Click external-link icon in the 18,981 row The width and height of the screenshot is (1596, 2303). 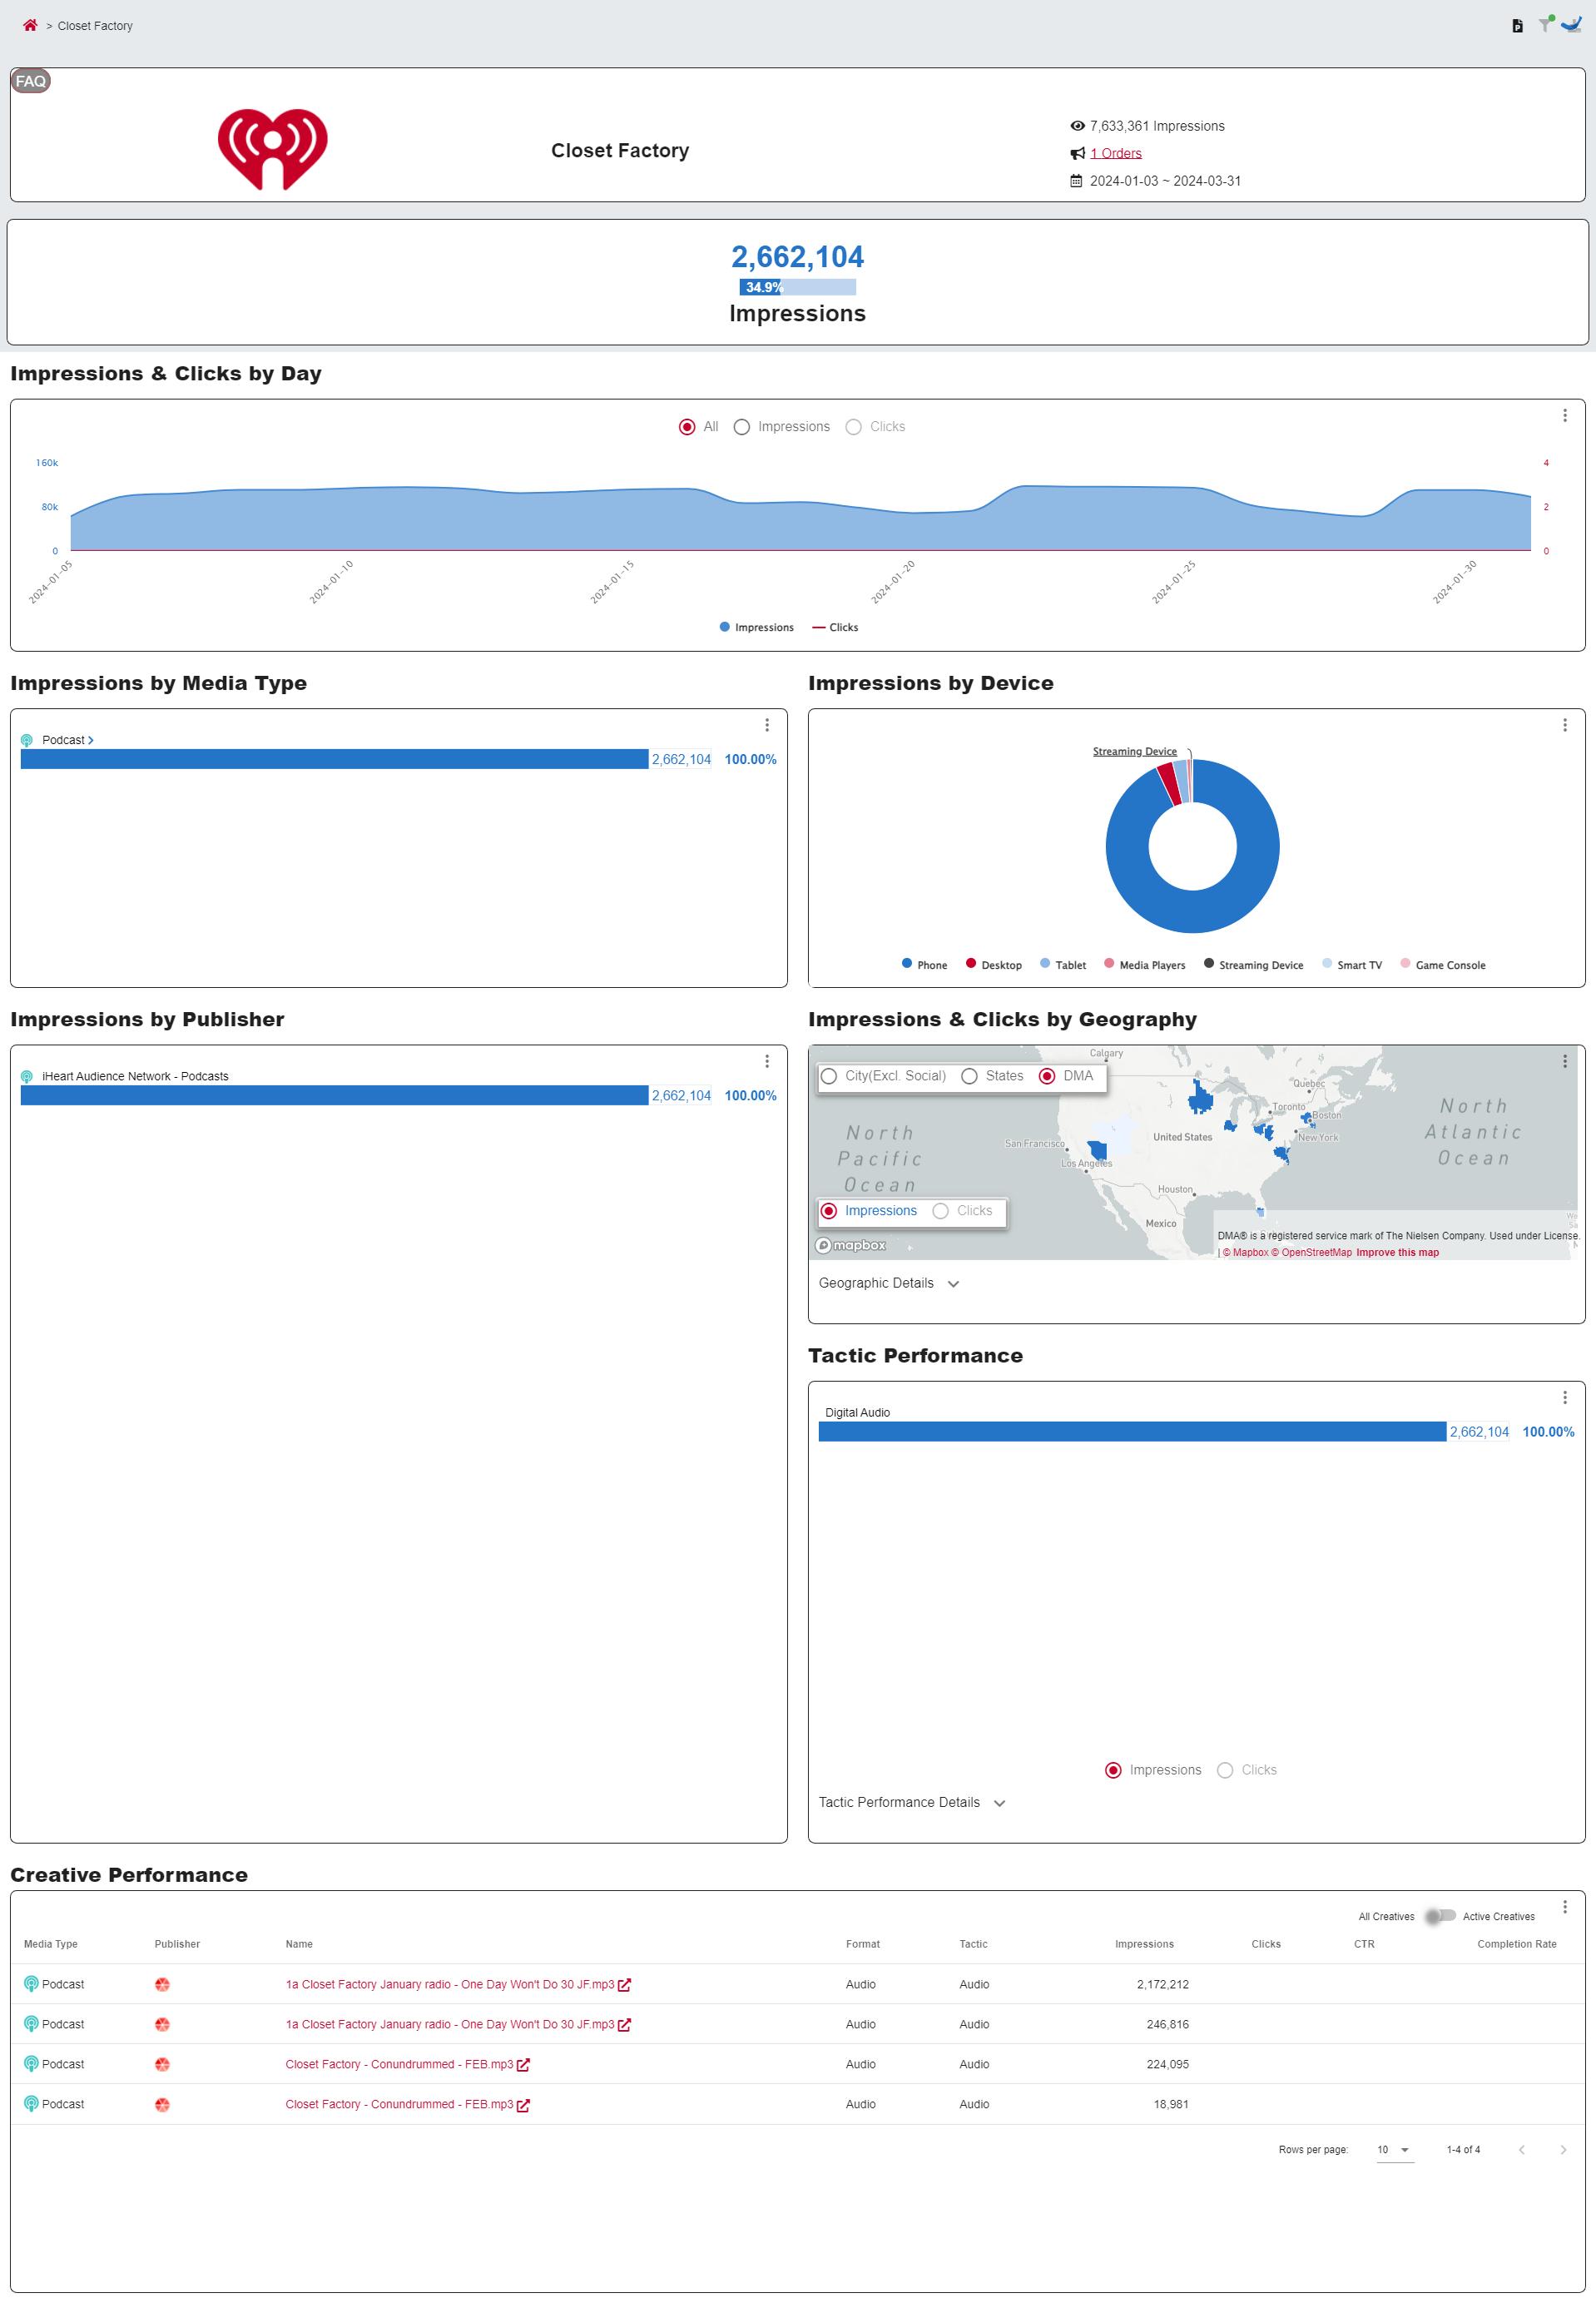tap(523, 2104)
